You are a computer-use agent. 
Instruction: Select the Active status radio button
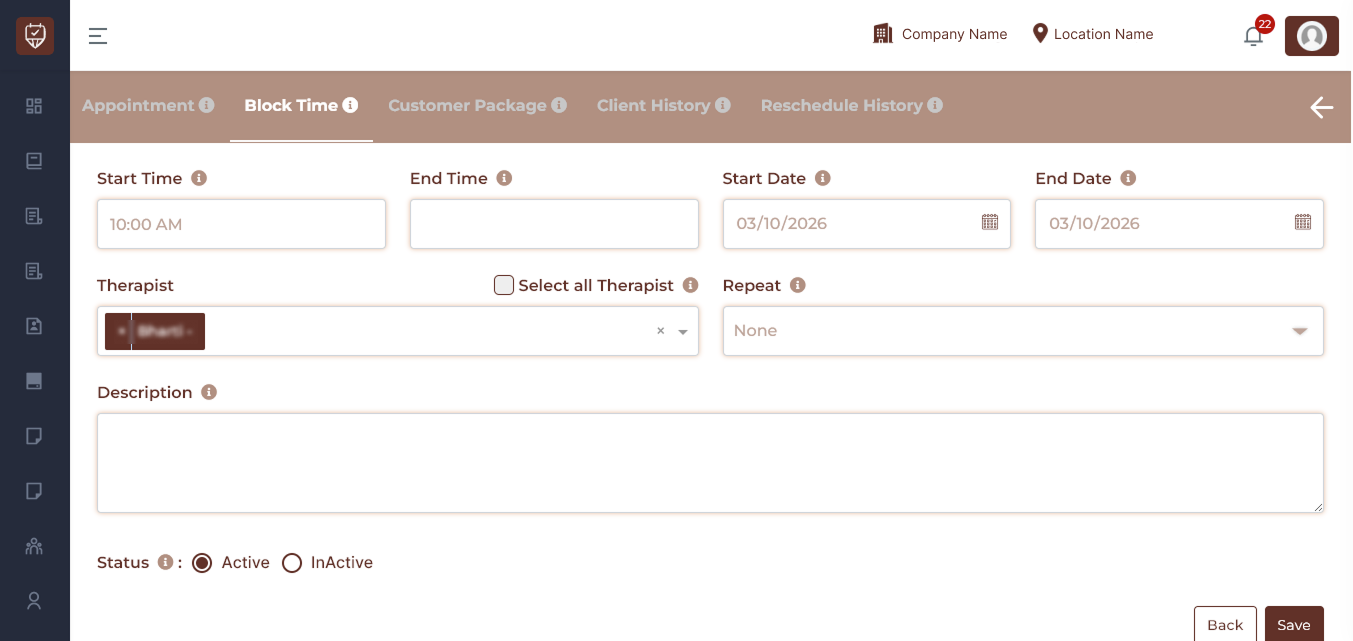202,563
